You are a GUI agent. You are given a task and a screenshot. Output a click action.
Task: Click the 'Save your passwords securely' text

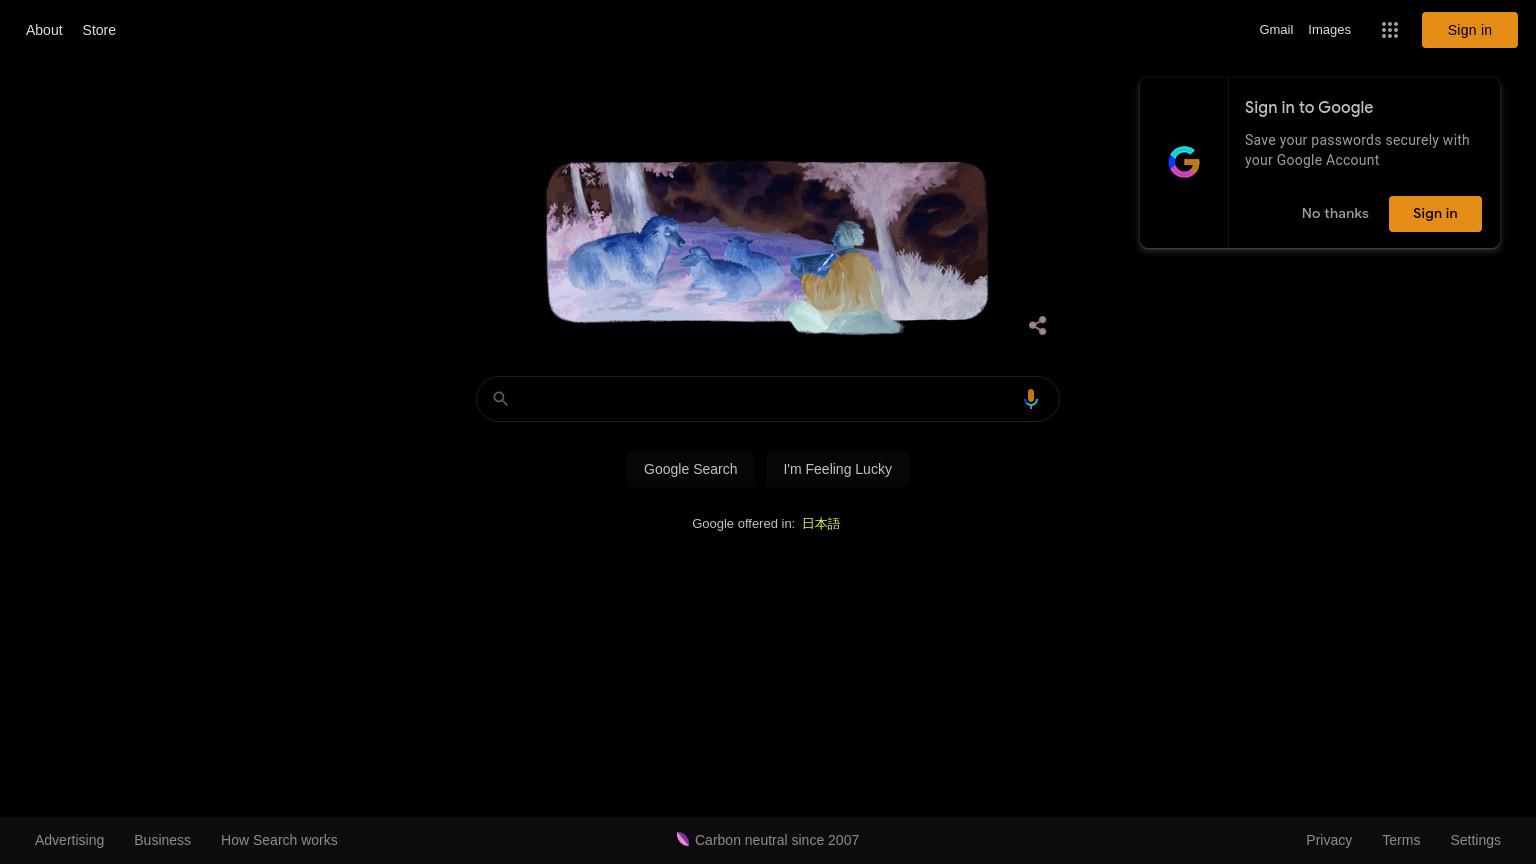click(1357, 150)
